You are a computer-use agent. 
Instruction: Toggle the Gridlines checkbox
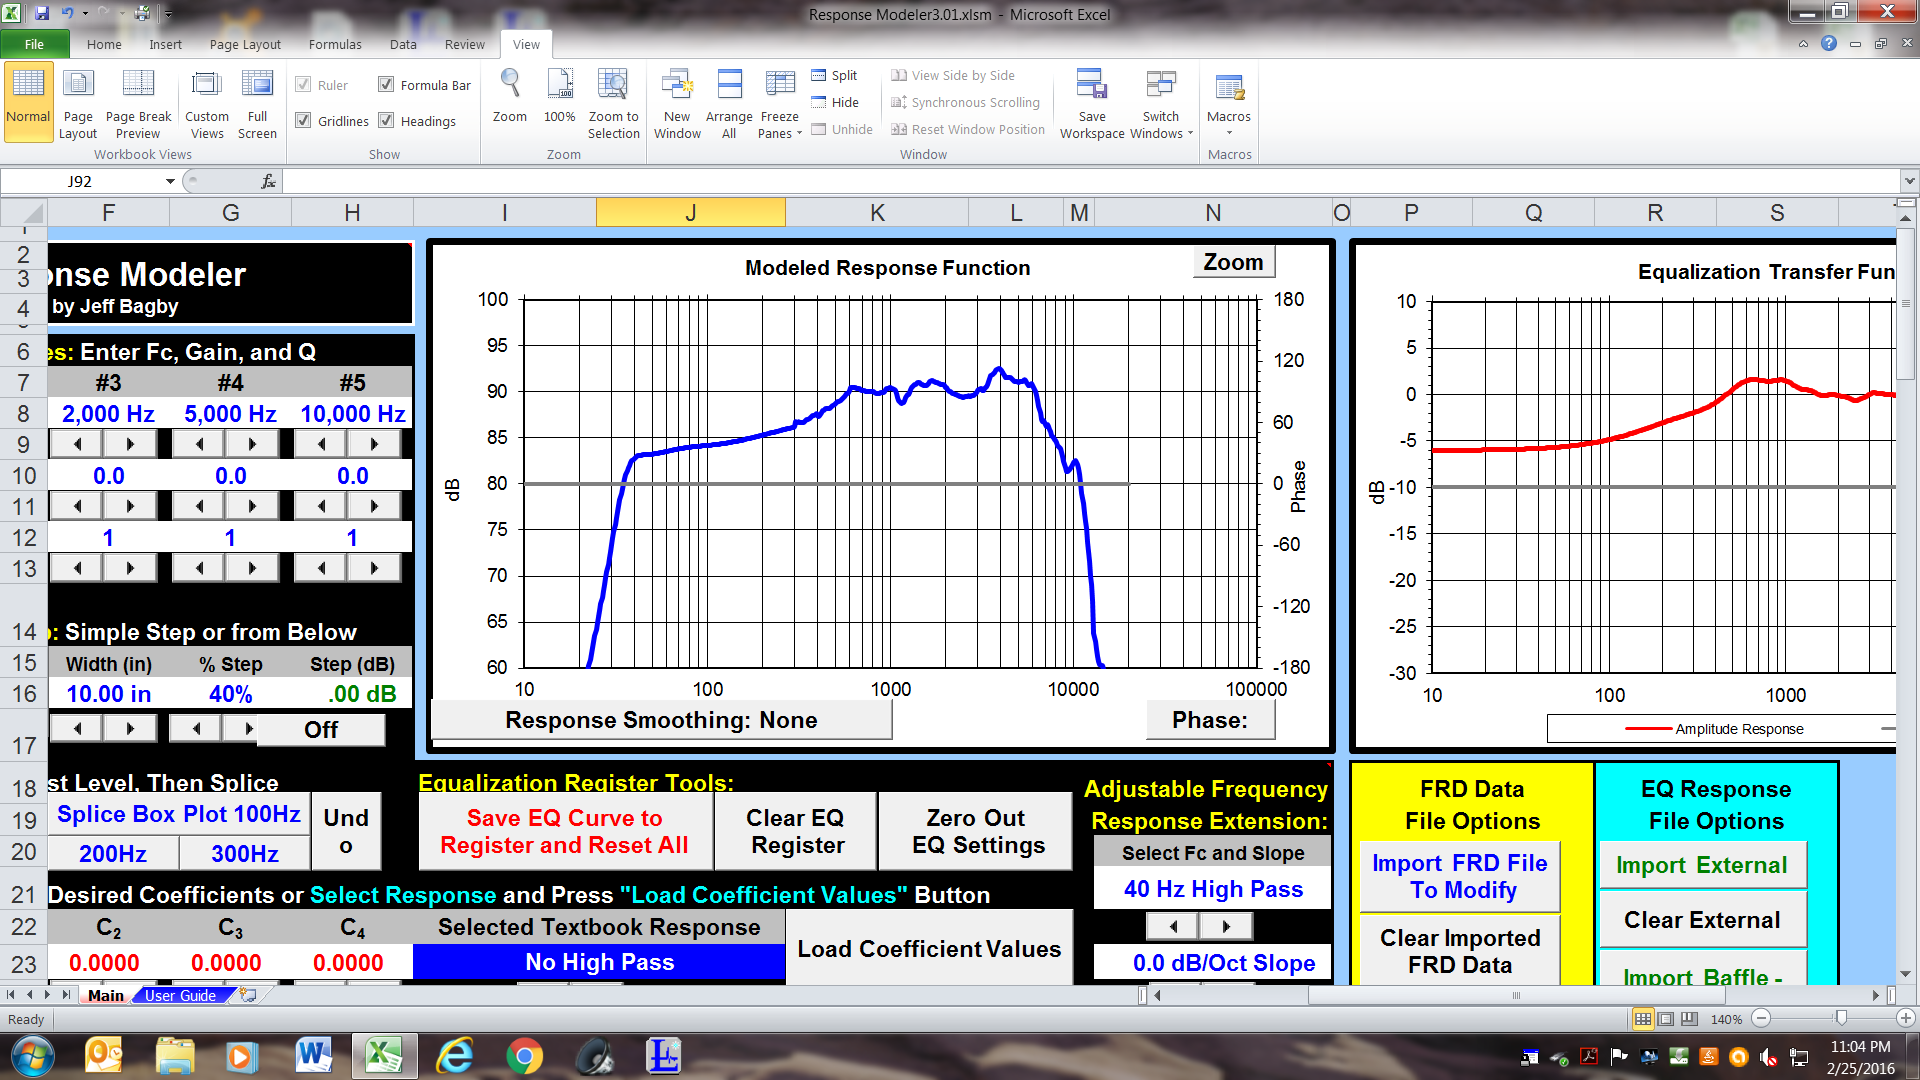tap(303, 121)
